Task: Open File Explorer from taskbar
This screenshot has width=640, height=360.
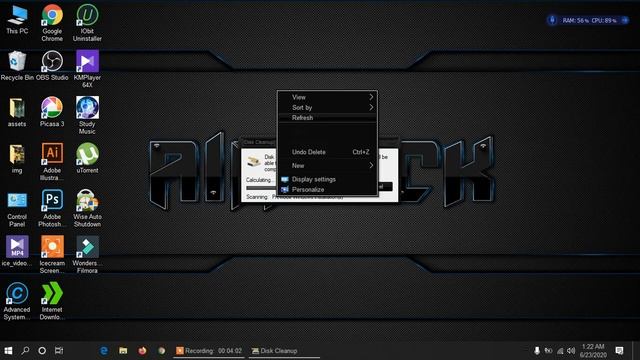Action: 123,351
